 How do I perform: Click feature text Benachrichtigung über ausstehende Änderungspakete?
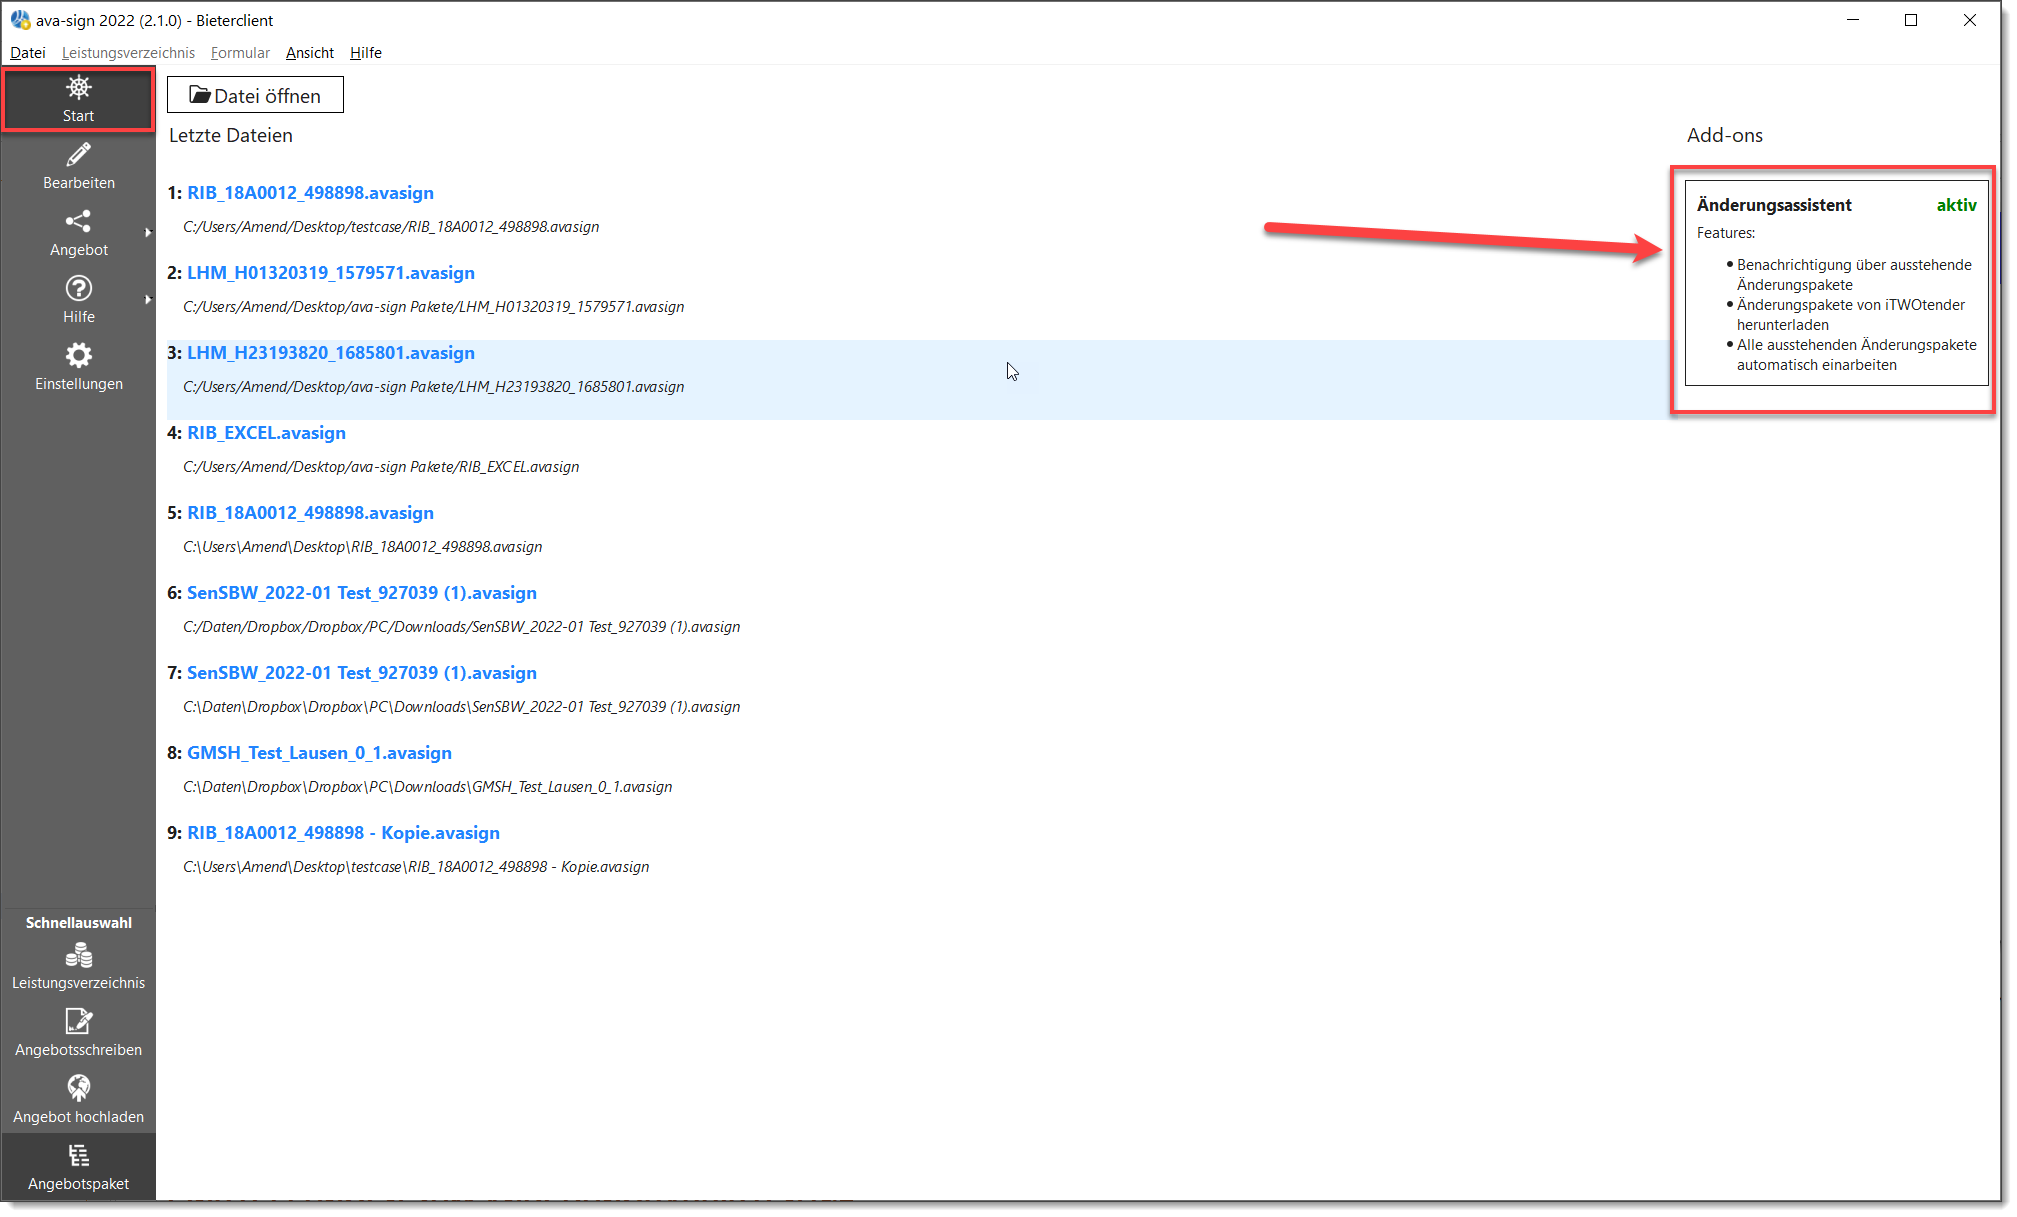1854,275
